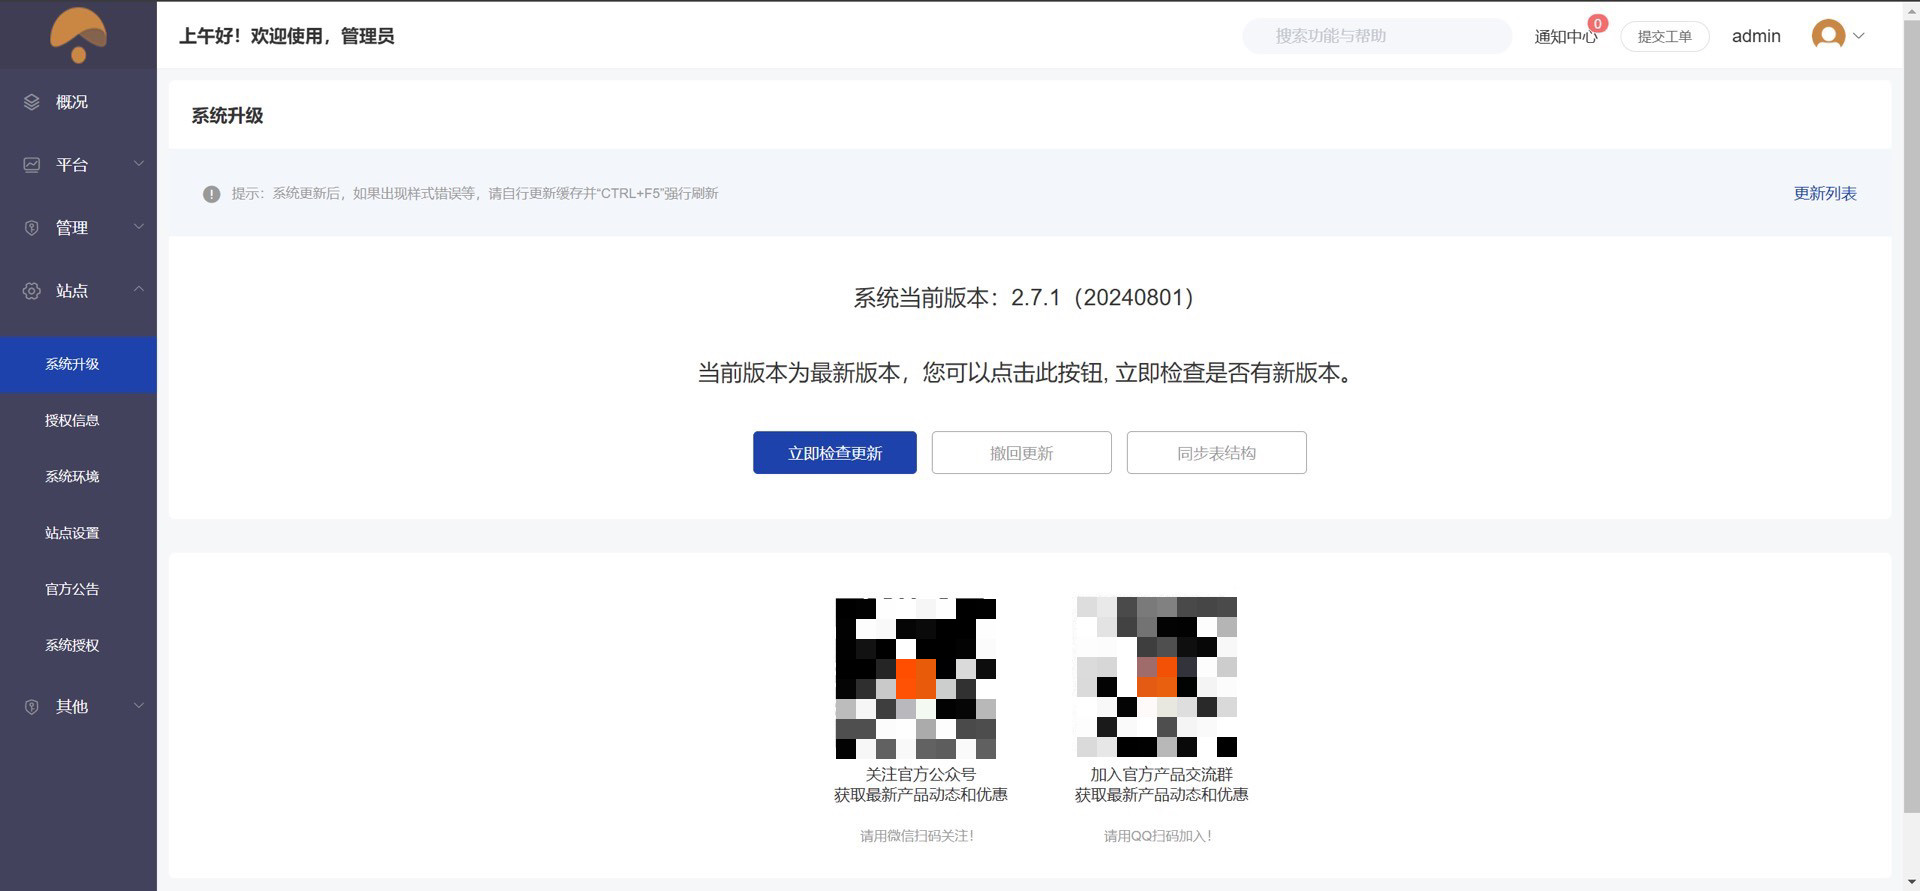Click the 请用QQ扫码加入 caption
Image resolution: width=1920 pixels, height=891 pixels.
point(1158,836)
